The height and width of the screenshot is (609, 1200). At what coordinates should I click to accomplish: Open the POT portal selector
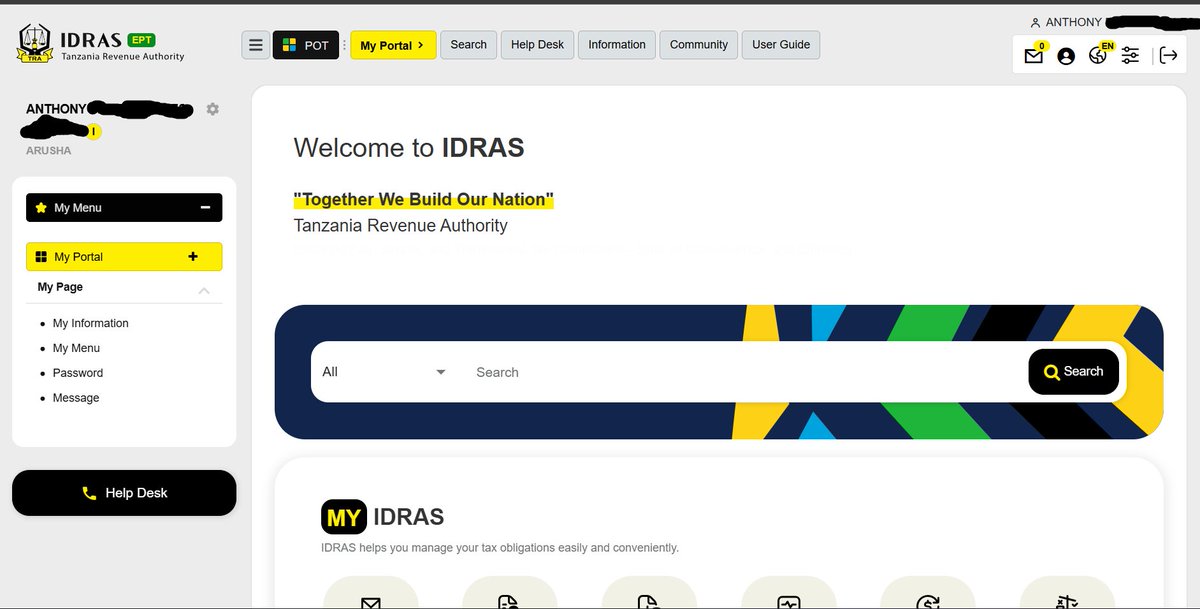[306, 45]
